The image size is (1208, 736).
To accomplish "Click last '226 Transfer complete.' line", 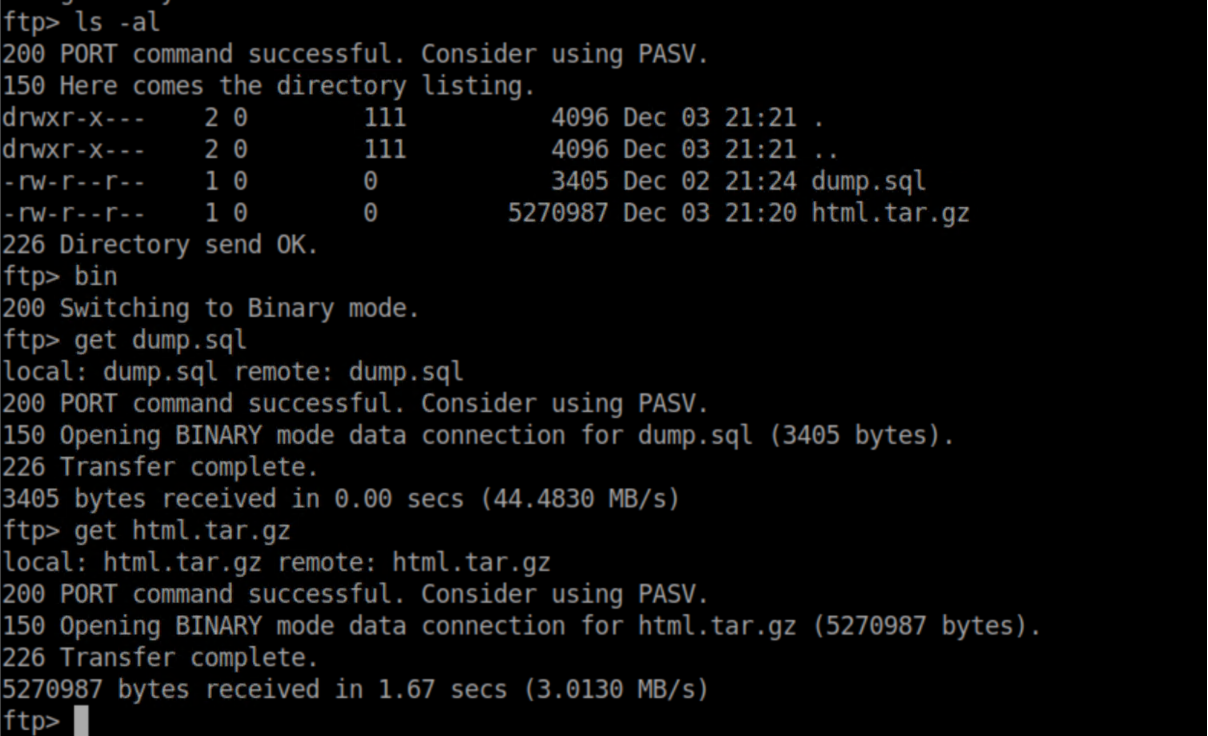I will pyautogui.click(x=160, y=657).
